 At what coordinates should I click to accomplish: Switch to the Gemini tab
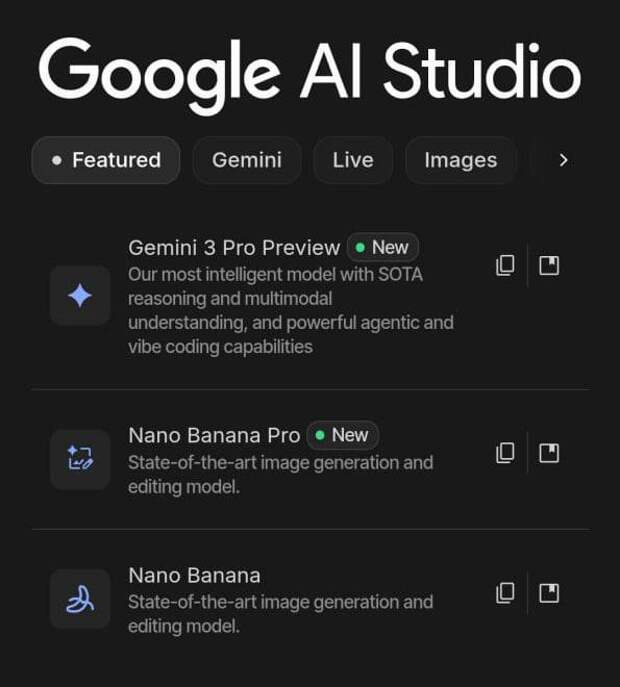coord(247,160)
